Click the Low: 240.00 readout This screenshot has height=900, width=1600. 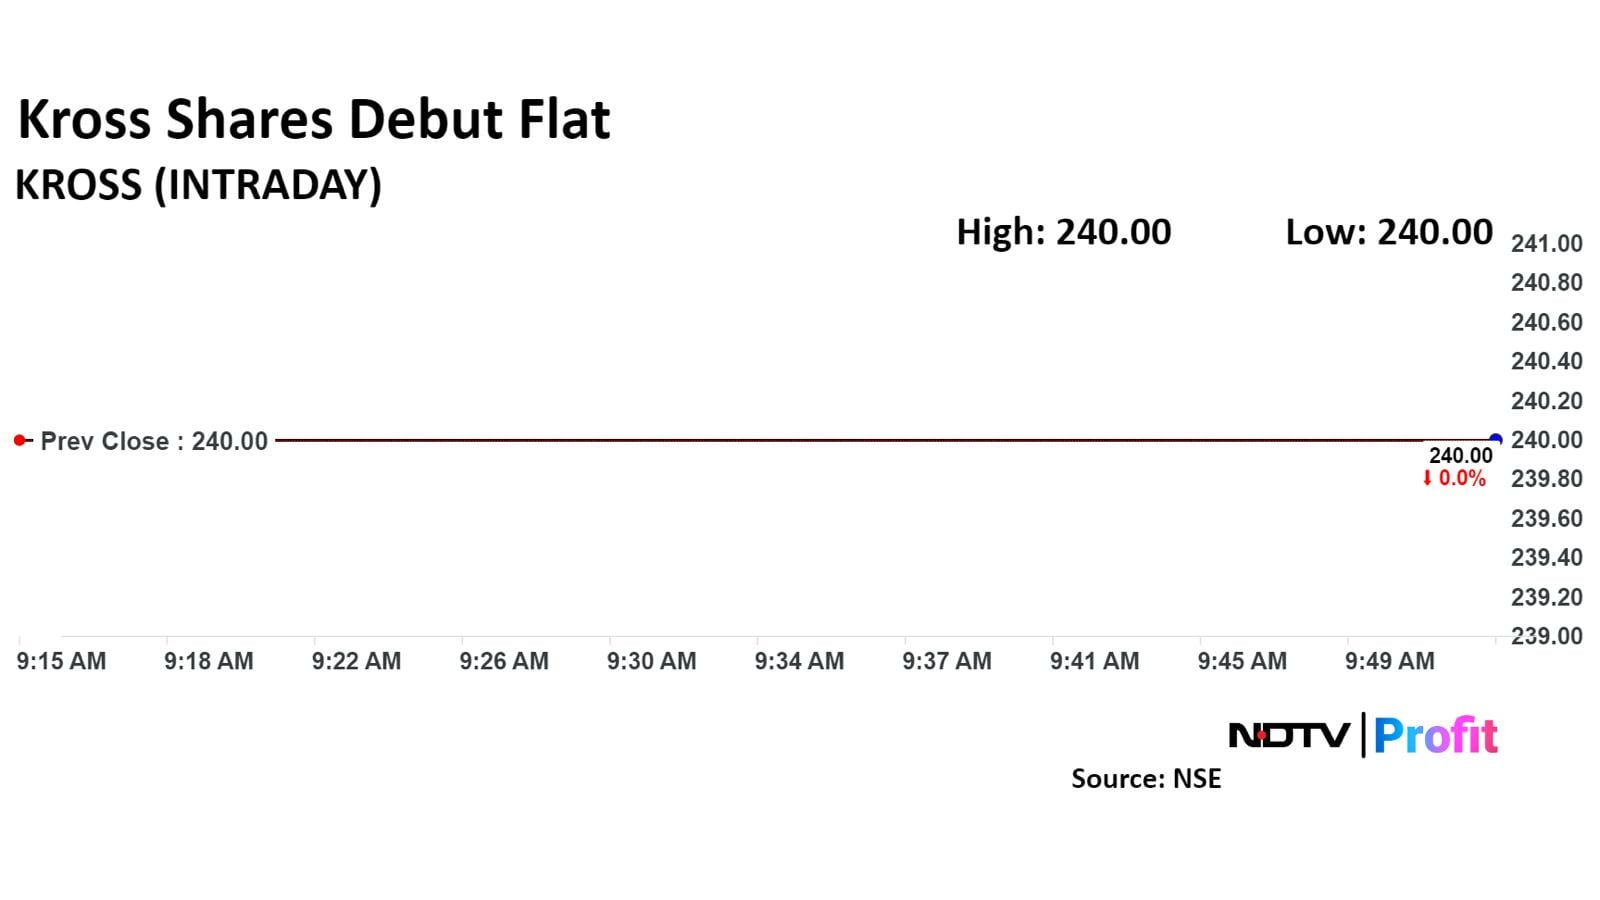1388,232
